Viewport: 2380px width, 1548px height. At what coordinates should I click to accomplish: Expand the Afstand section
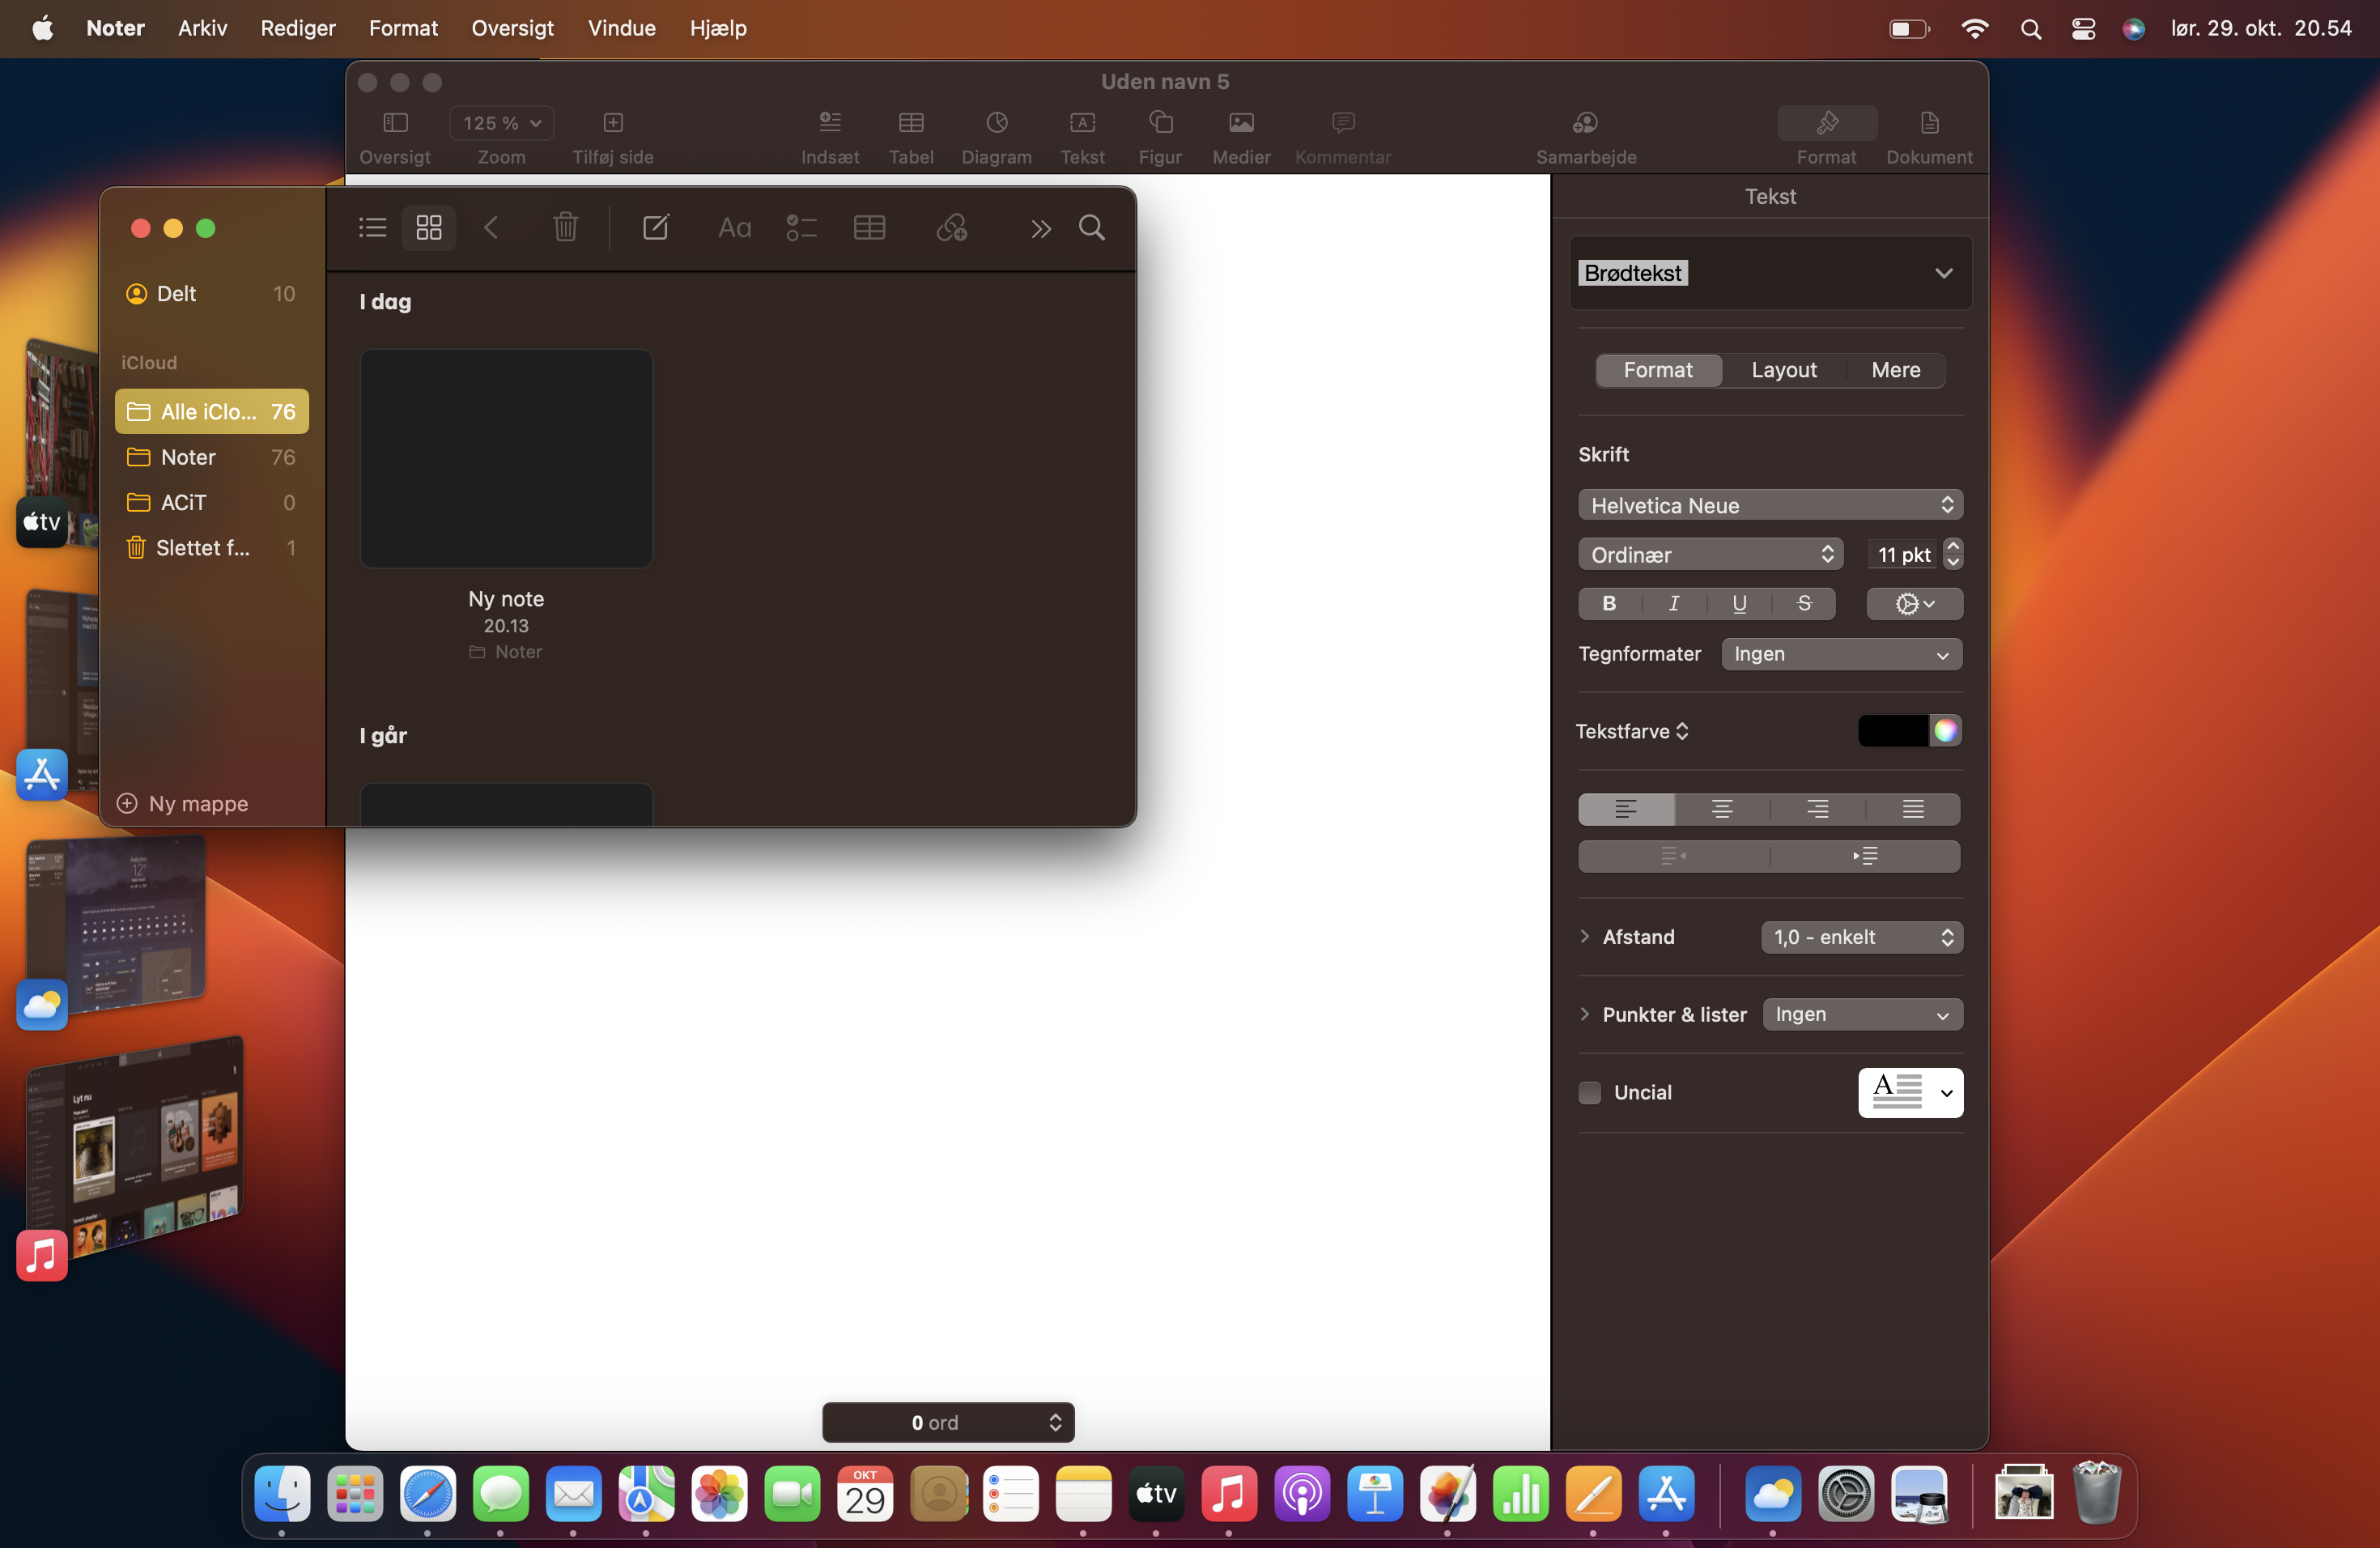[x=1585, y=937]
